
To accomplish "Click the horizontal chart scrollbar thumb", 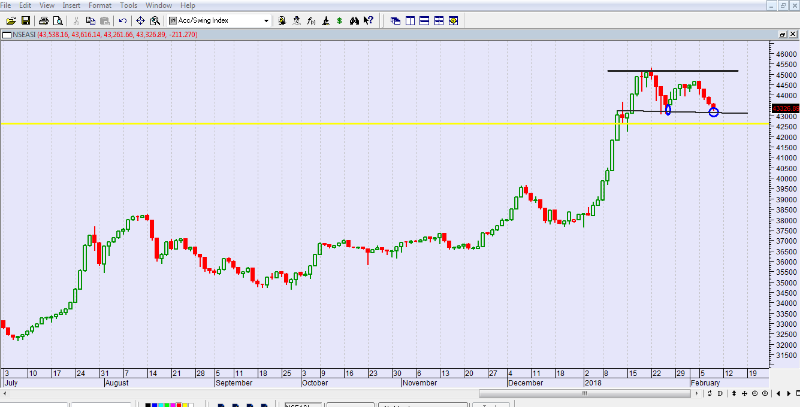I will click(583, 393).
